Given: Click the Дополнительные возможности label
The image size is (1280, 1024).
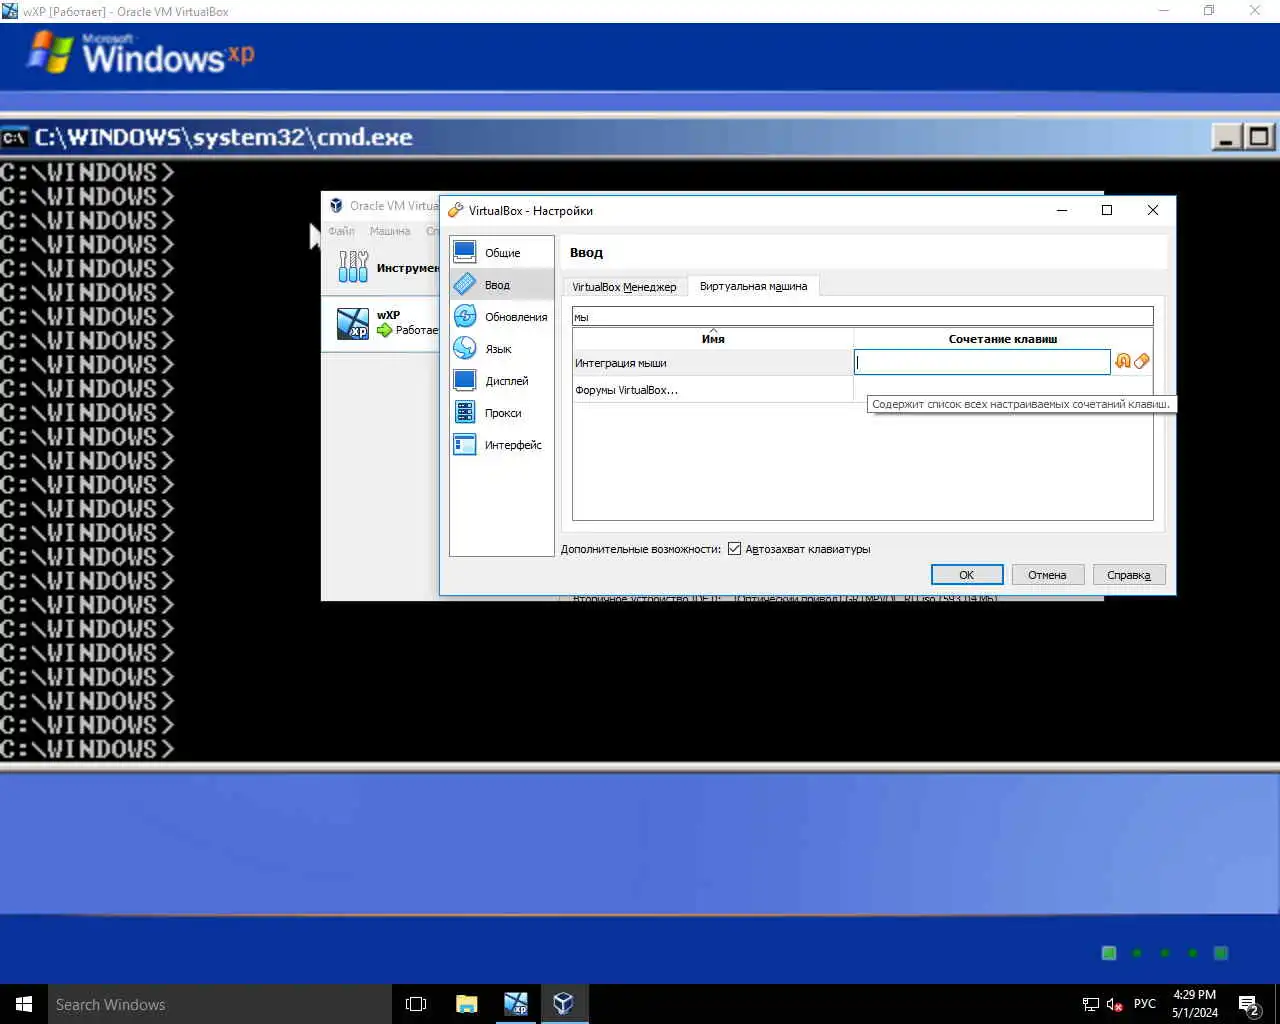Looking at the screenshot, I should pyautogui.click(x=640, y=549).
